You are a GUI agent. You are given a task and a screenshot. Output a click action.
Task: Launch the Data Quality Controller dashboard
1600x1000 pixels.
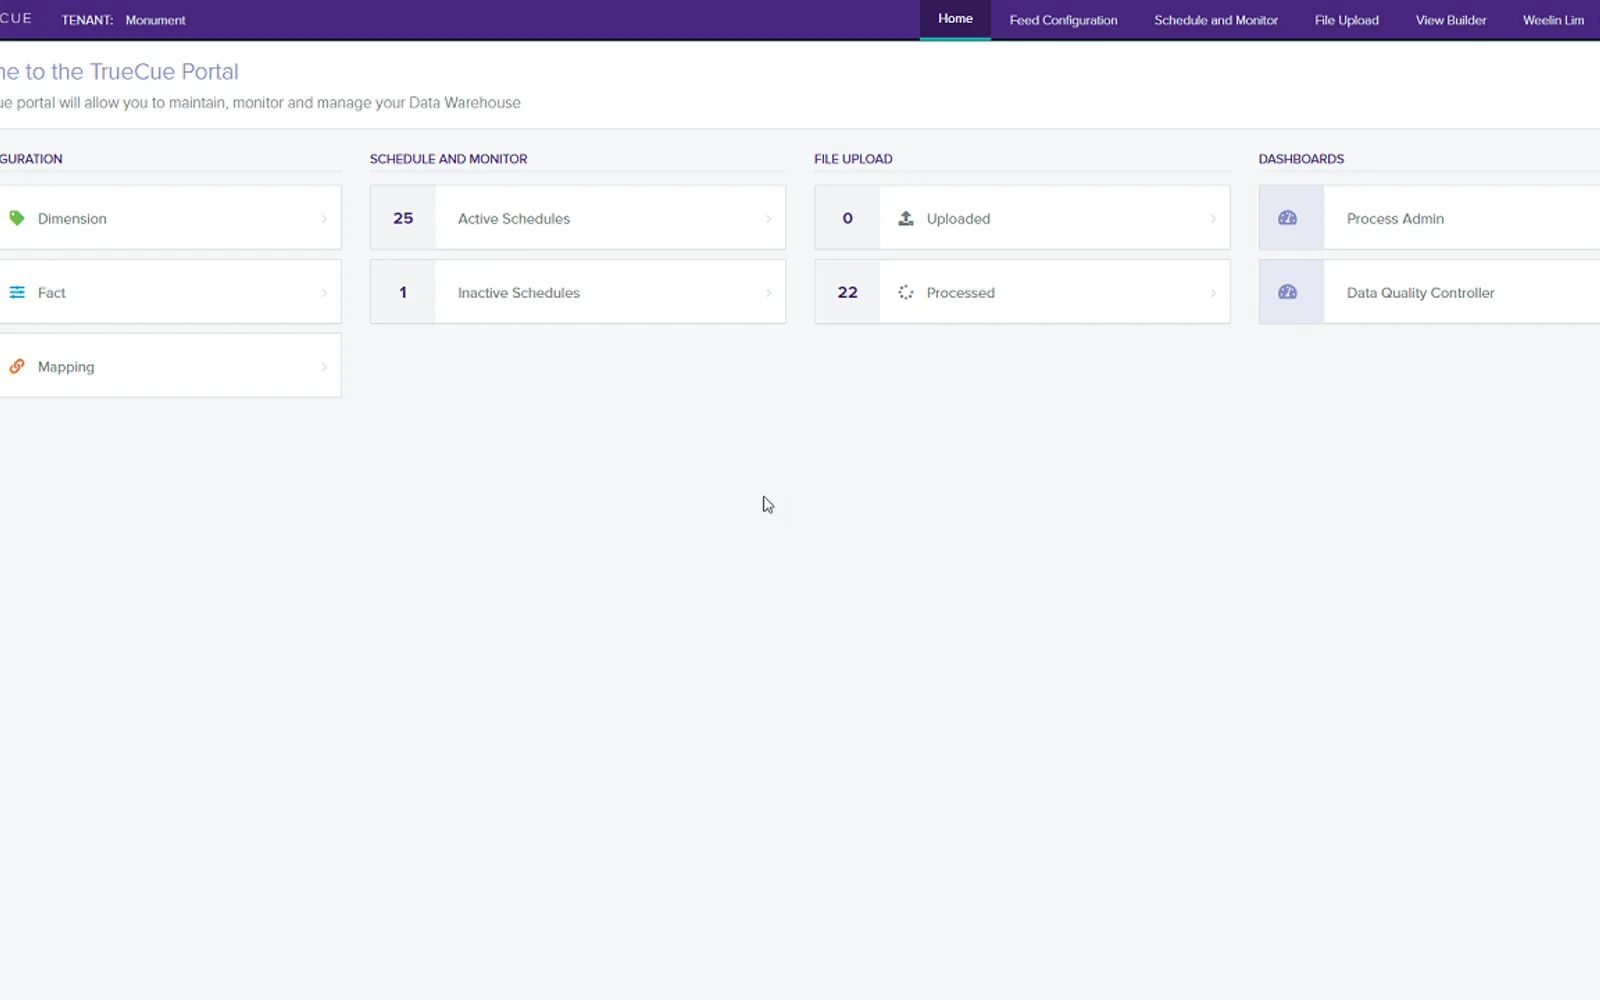[x=1420, y=292]
